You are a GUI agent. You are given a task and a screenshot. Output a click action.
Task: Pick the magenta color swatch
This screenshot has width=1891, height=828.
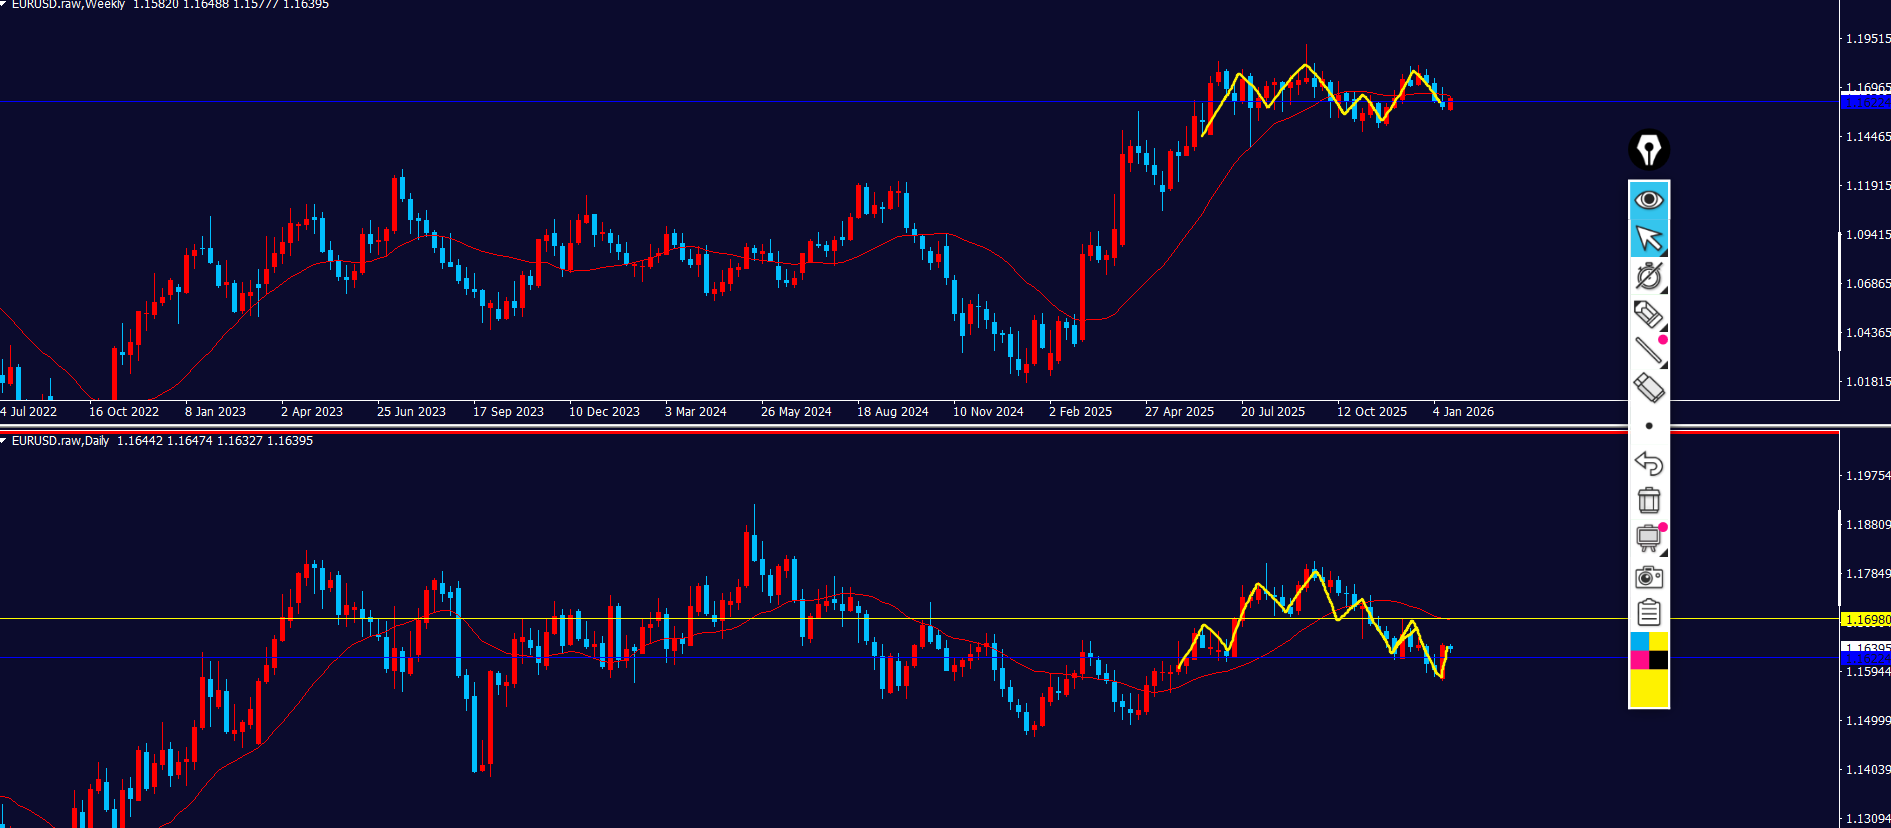(x=1639, y=660)
